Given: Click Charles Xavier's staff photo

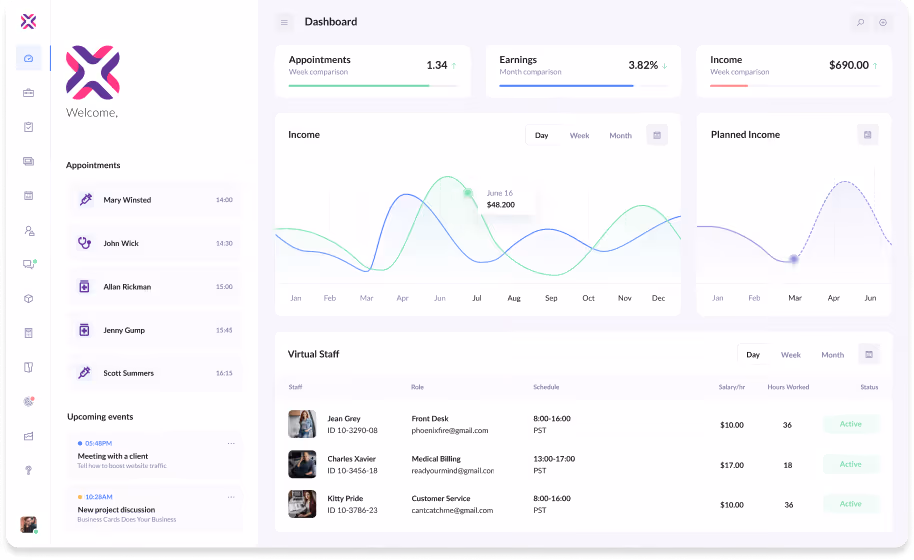Looking at the screenshot, I should [x=302, y=464].
